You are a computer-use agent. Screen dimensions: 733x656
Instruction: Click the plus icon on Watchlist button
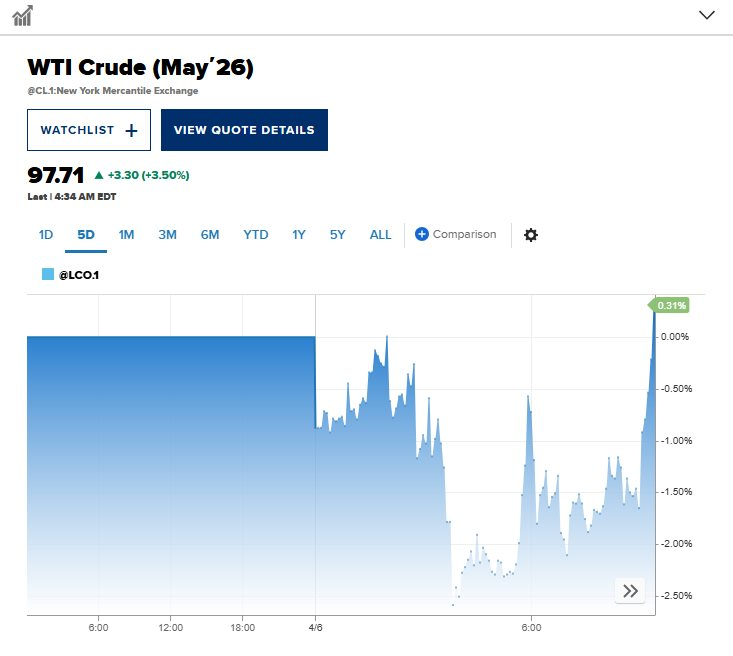[x=131, y=130]
